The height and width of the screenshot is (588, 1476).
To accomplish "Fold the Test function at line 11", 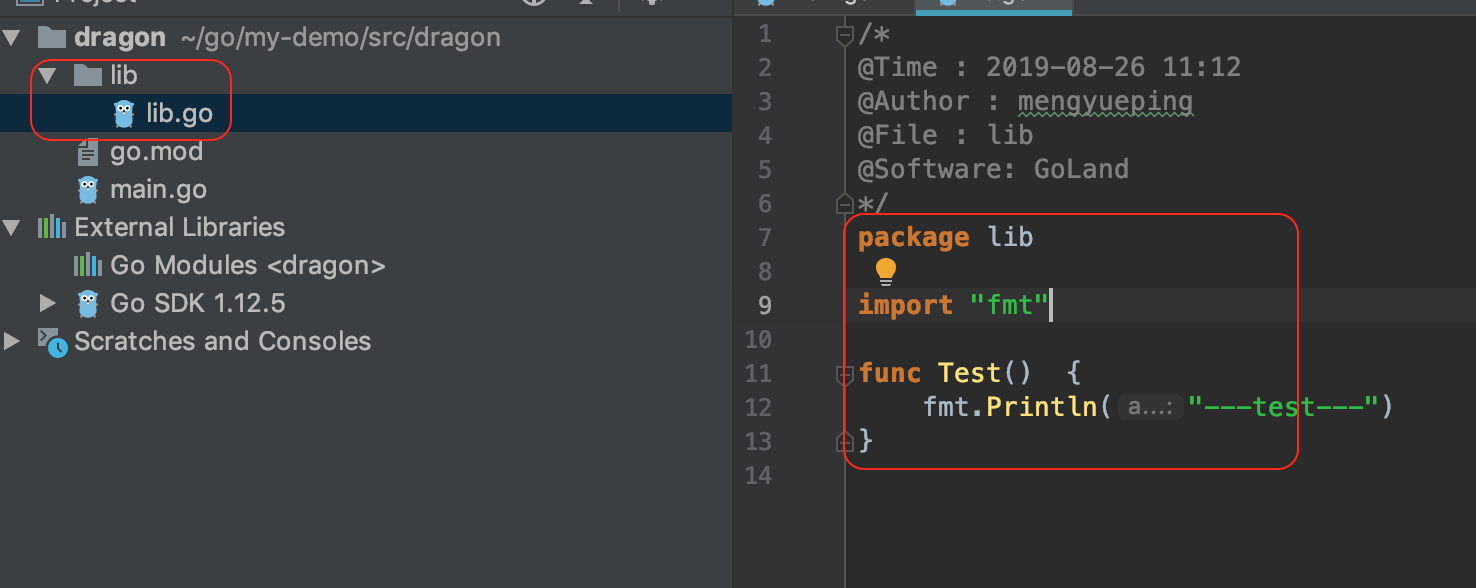I will [x=845, y=375].
